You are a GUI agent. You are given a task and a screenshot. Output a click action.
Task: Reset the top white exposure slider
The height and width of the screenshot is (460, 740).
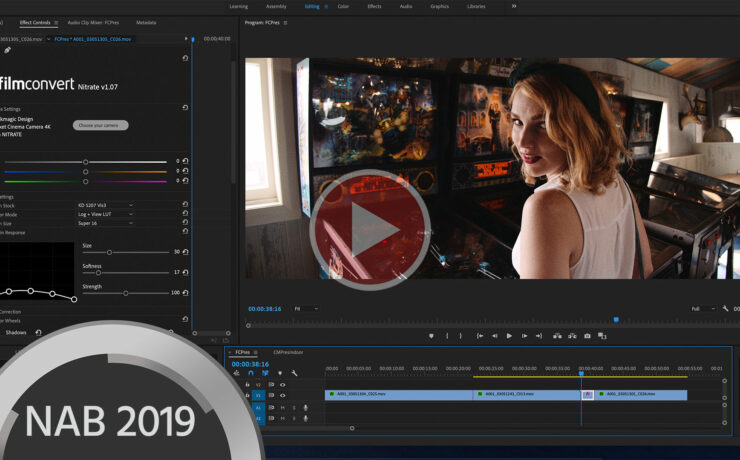[x=185, y=161]
